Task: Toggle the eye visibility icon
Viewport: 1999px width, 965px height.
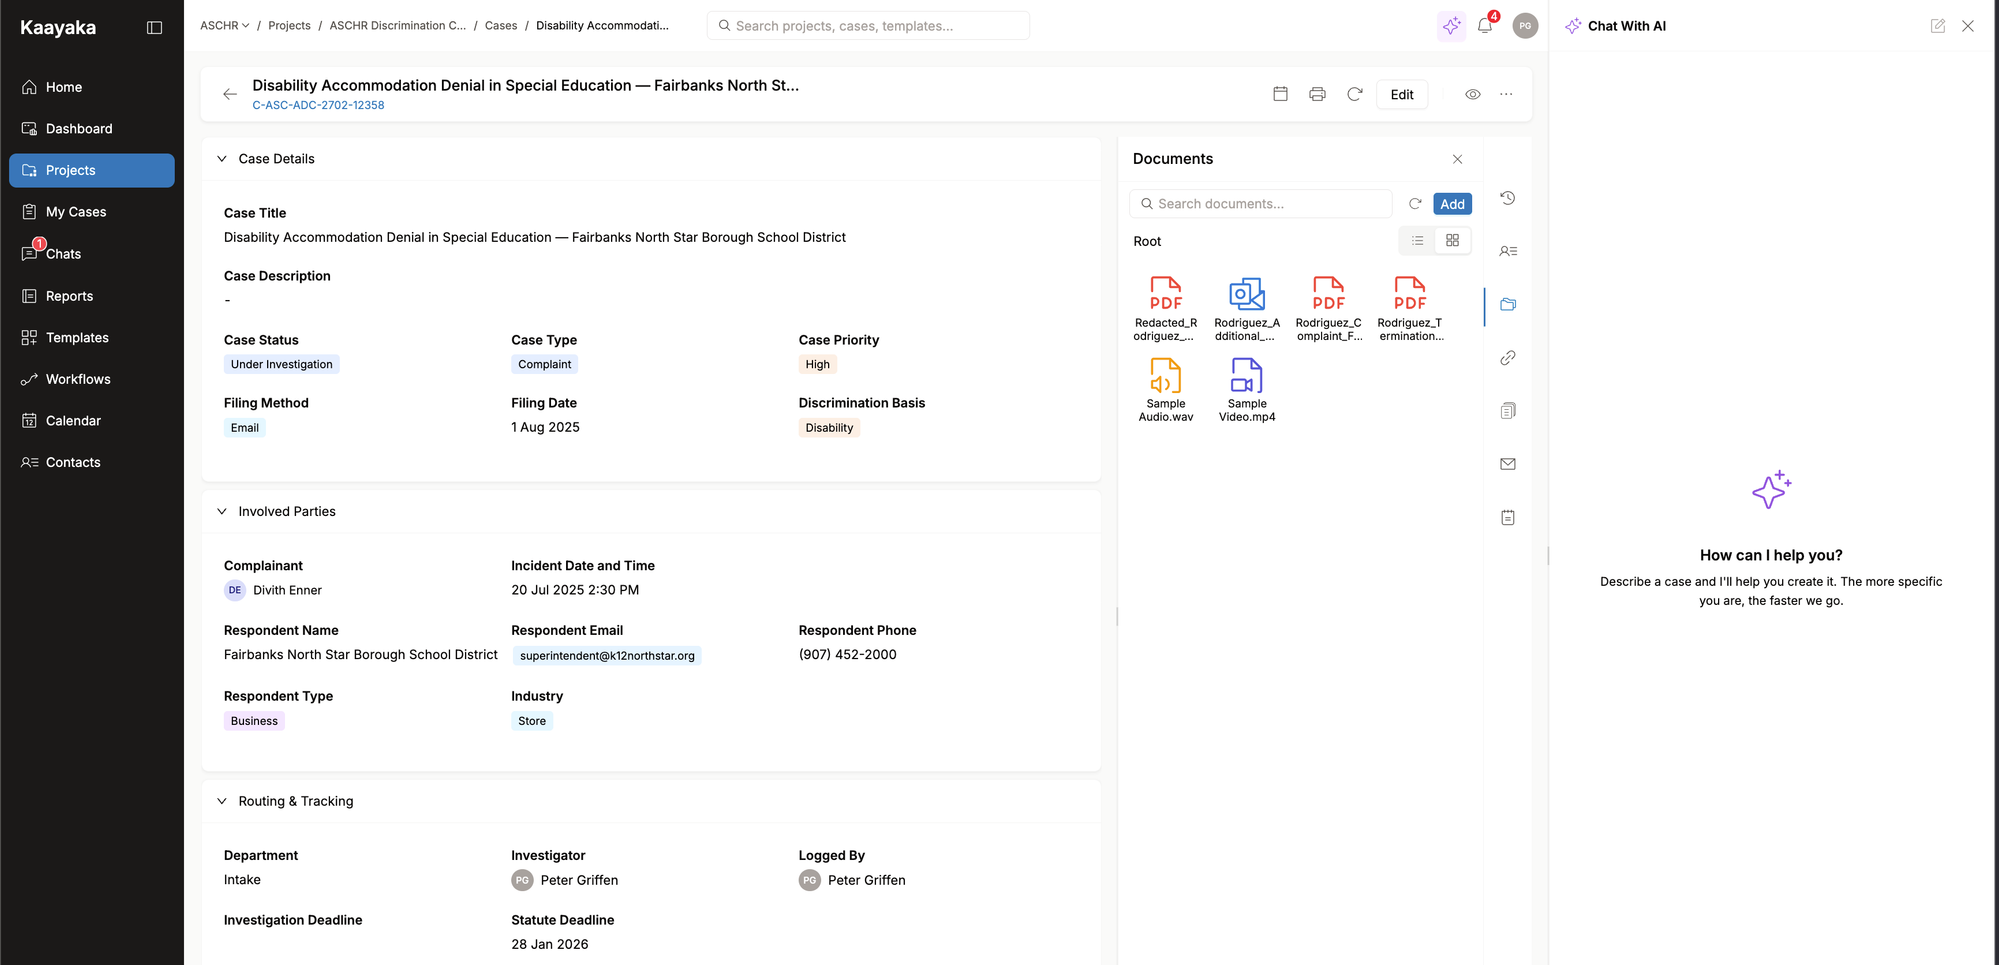Action: (1472, 94)
